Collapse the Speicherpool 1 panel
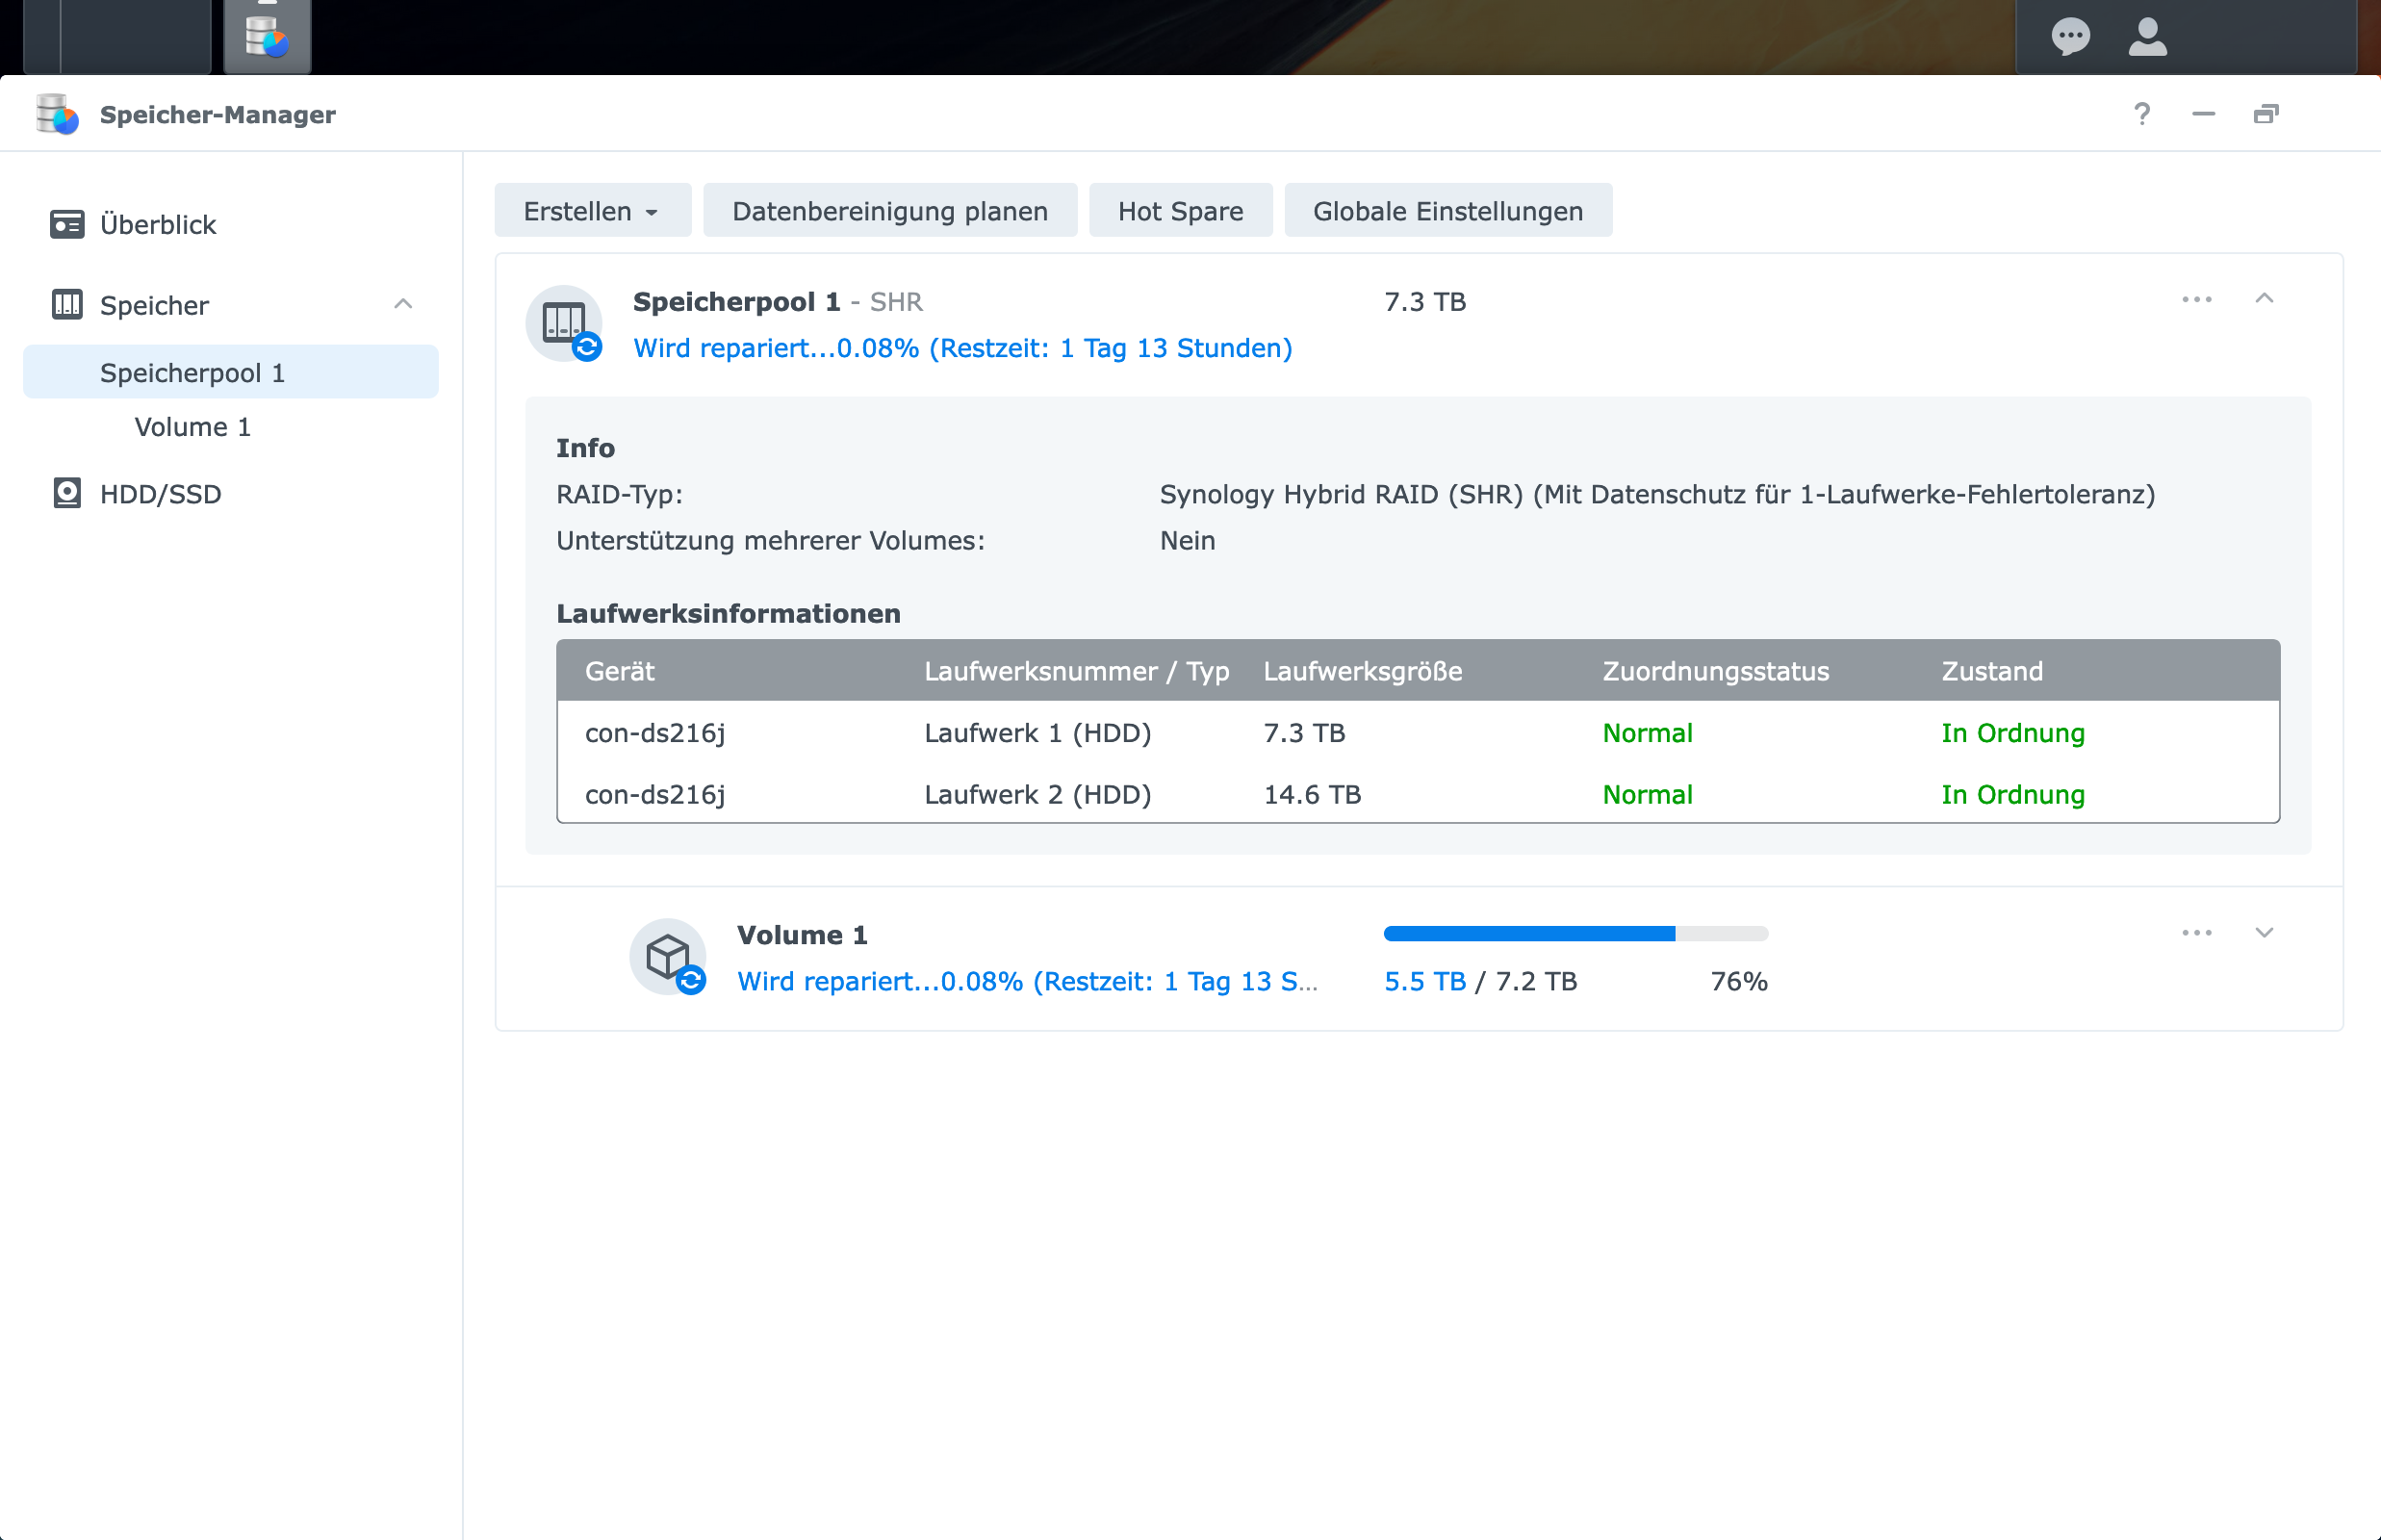The height and width of the screenshot is (1540, 2381). (x=2263, y=299)
